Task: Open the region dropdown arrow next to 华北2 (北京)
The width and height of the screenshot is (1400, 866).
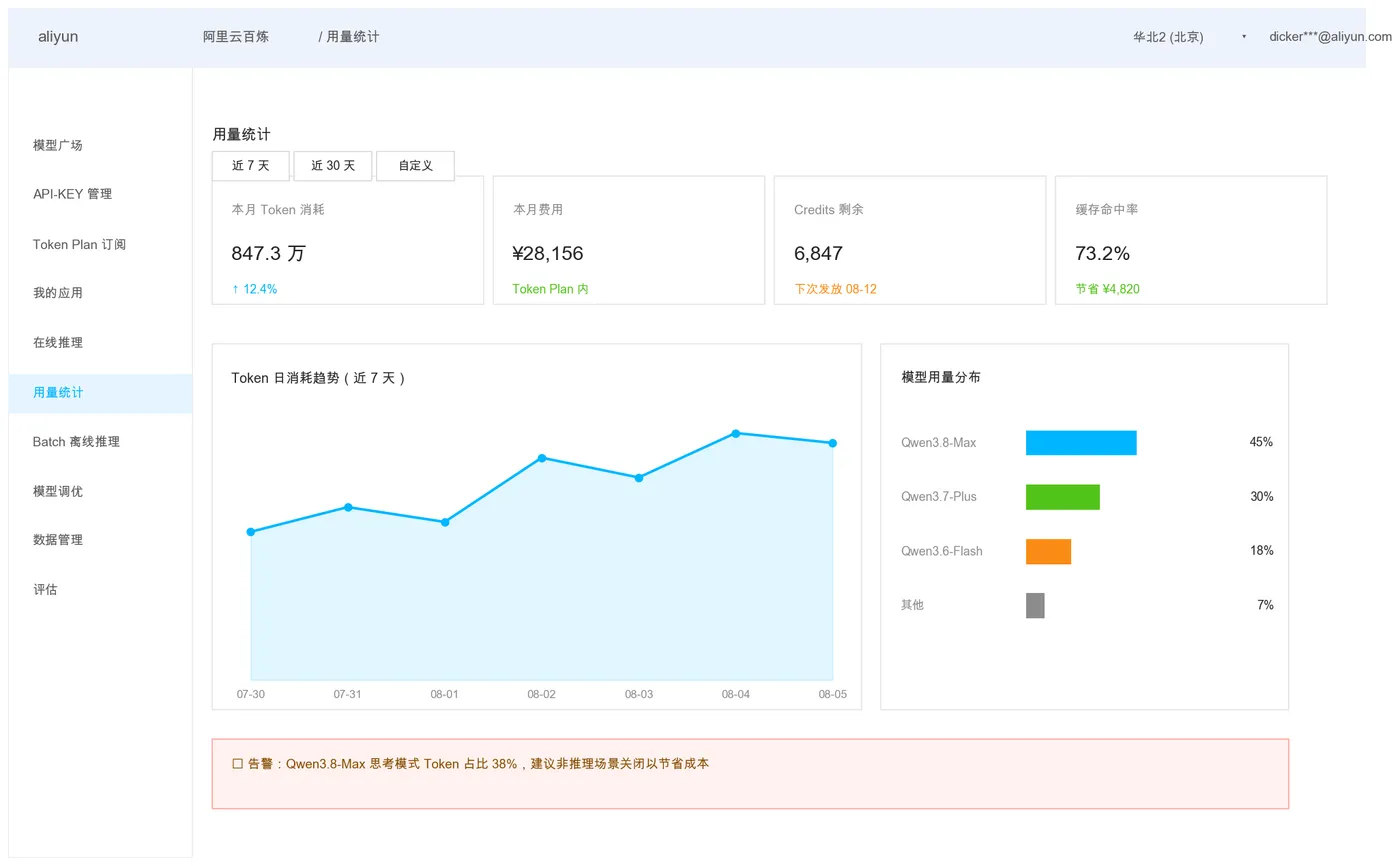Action: click(1244, 37)
